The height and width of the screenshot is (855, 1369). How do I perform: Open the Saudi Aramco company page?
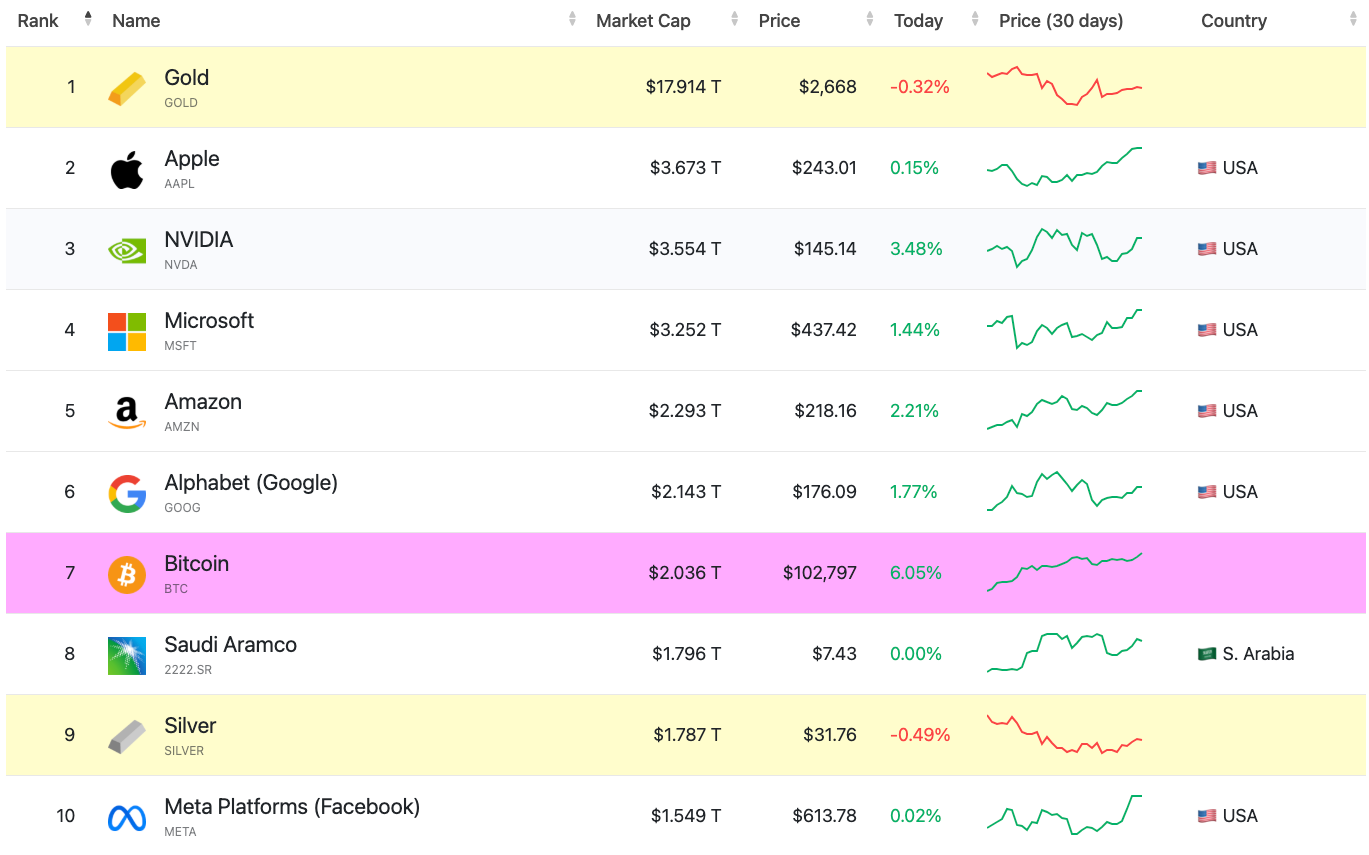click(x=230, y=644)
